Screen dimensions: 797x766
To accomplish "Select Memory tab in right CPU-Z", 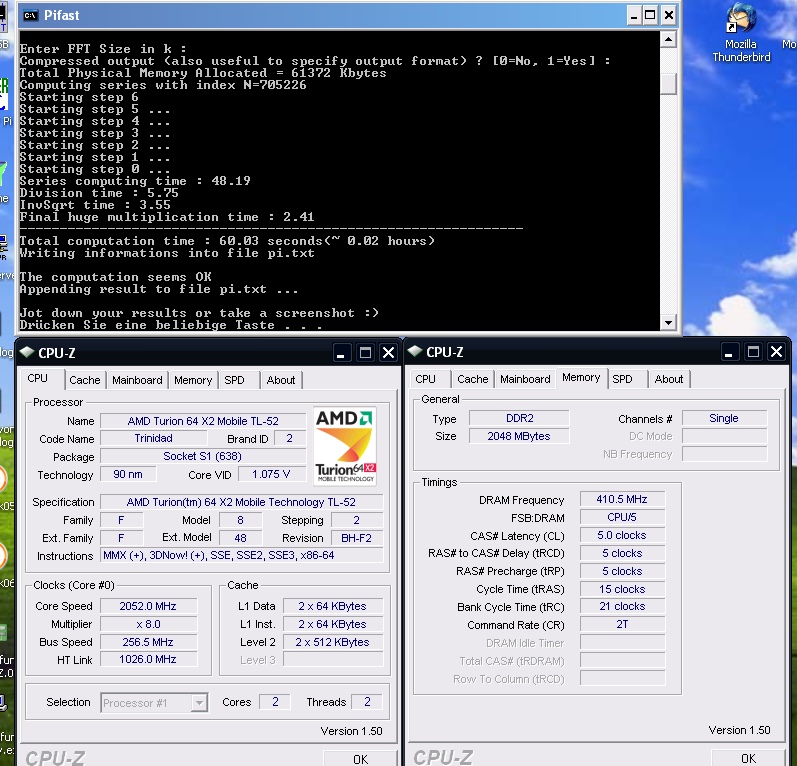I will 581,378.
